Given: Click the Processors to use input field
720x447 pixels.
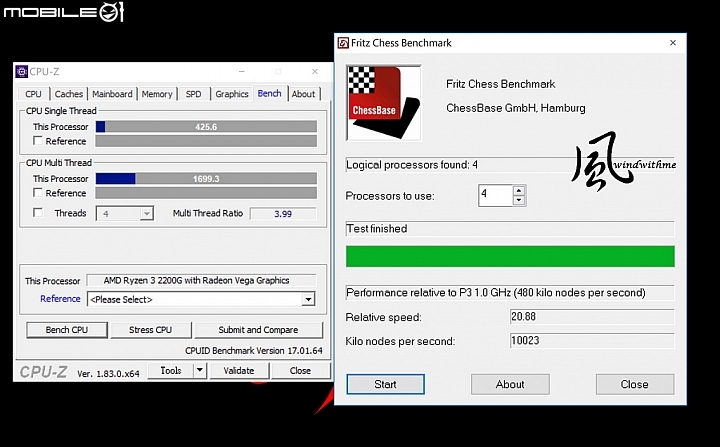Looking at the screenshot, I should [x=495, y=195].
